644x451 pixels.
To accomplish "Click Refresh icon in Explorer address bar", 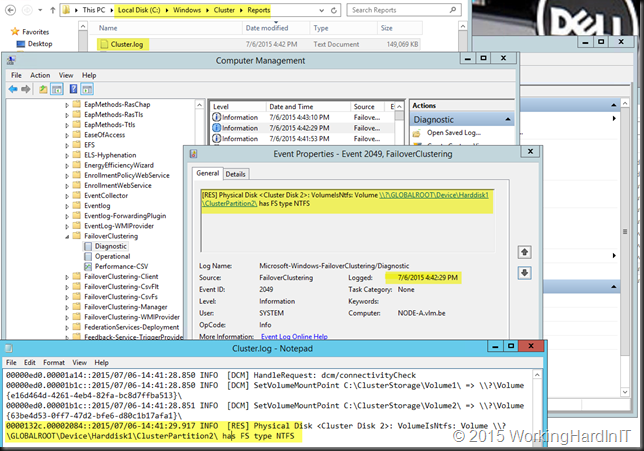I will (x=334, y=10).
